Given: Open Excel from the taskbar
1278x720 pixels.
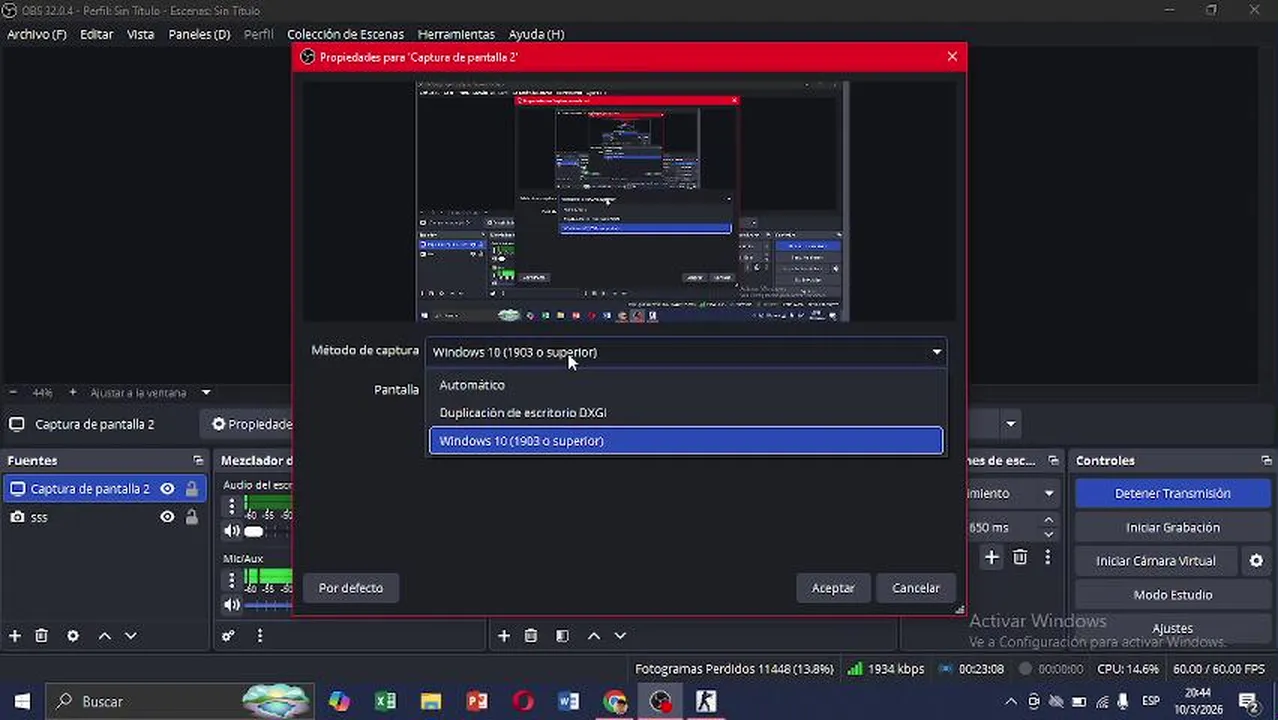Looking at the screenshot, I should (385, 701).
